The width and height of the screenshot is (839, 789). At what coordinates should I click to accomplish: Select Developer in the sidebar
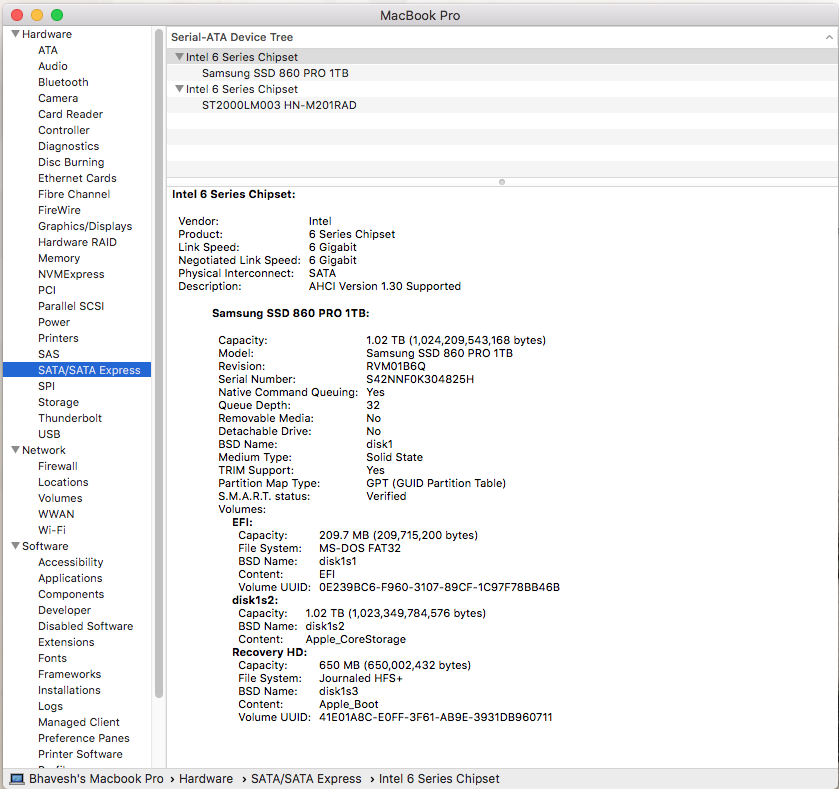pyautogui.click(x=64, y=610)
